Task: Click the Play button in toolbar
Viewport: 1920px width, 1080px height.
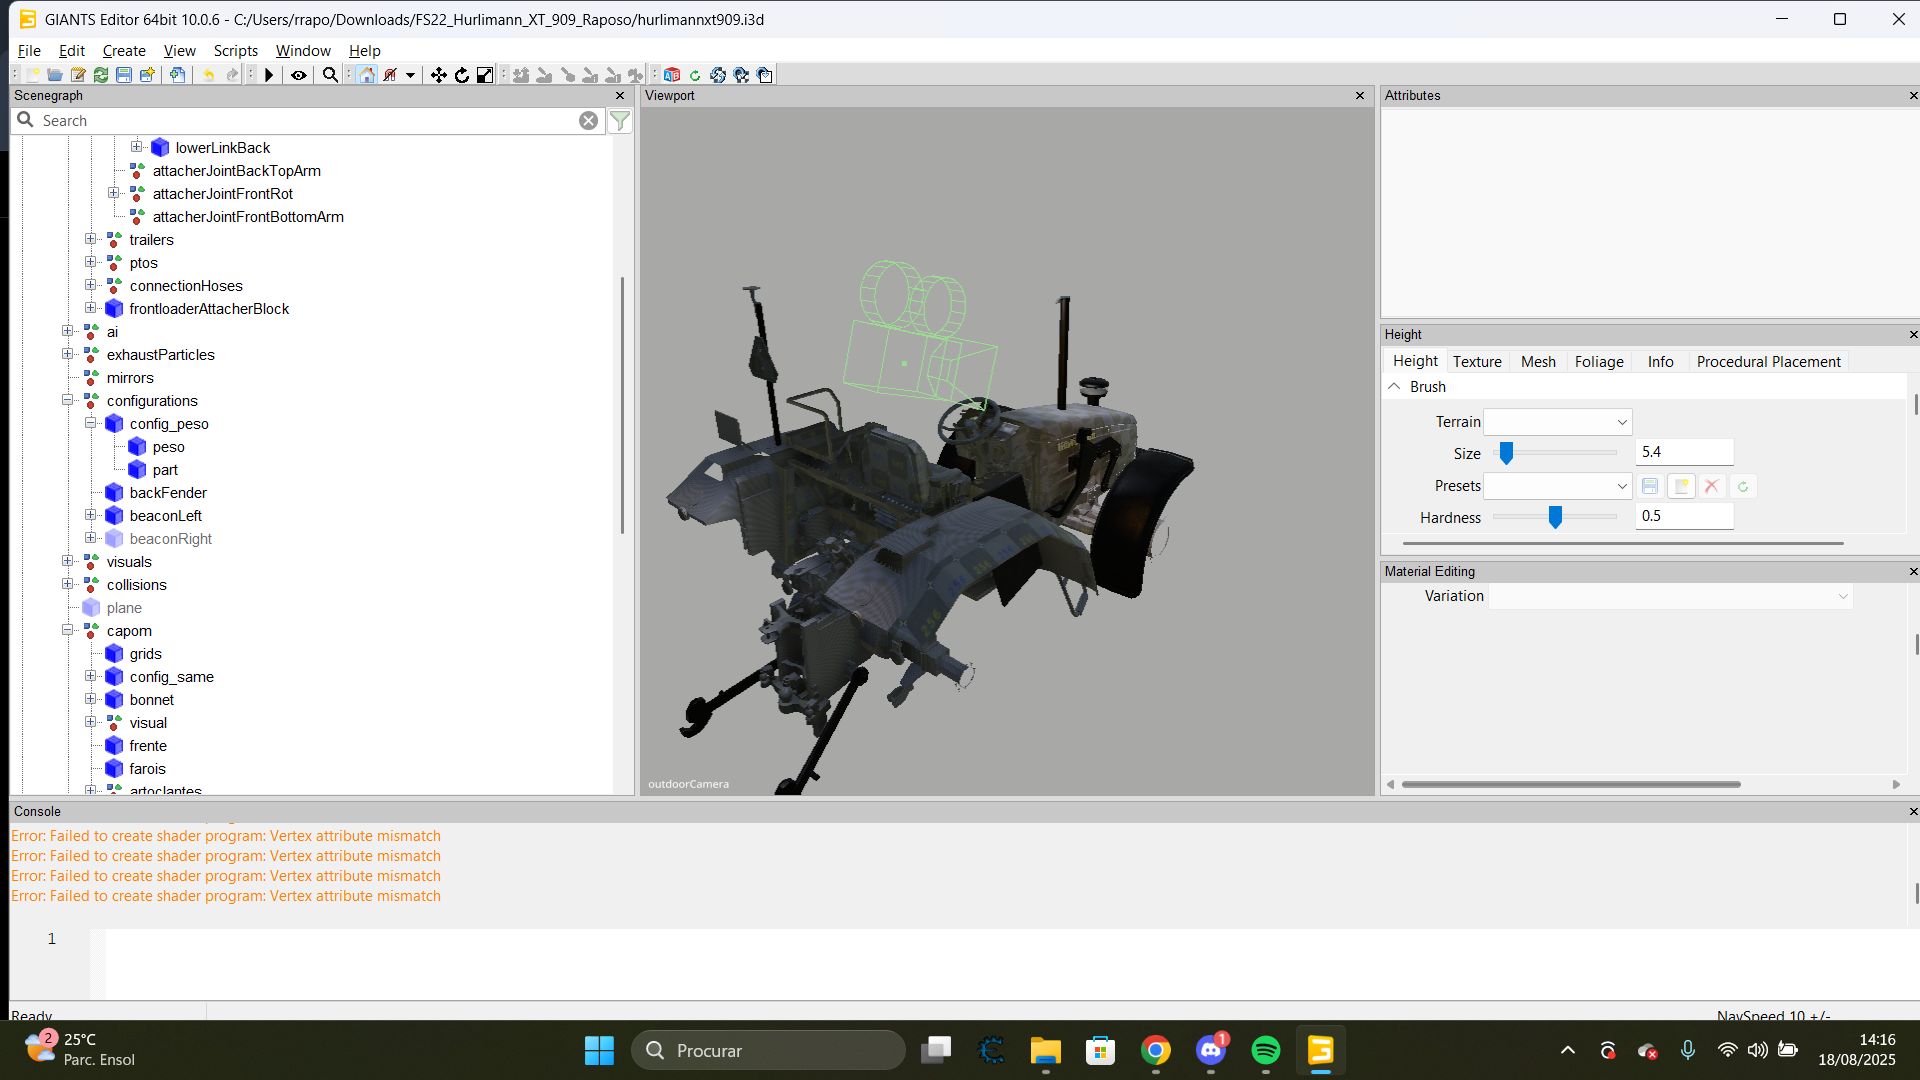Action: pyautogui.click(x=269, y=75)
